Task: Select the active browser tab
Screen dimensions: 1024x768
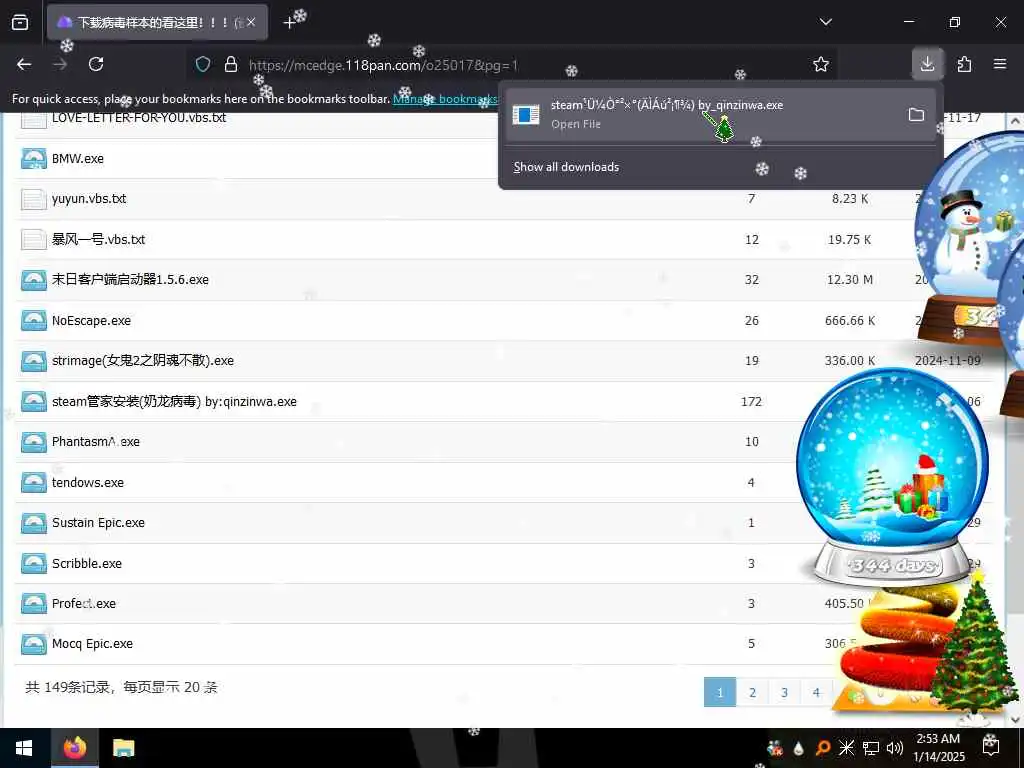Action: 157,22
